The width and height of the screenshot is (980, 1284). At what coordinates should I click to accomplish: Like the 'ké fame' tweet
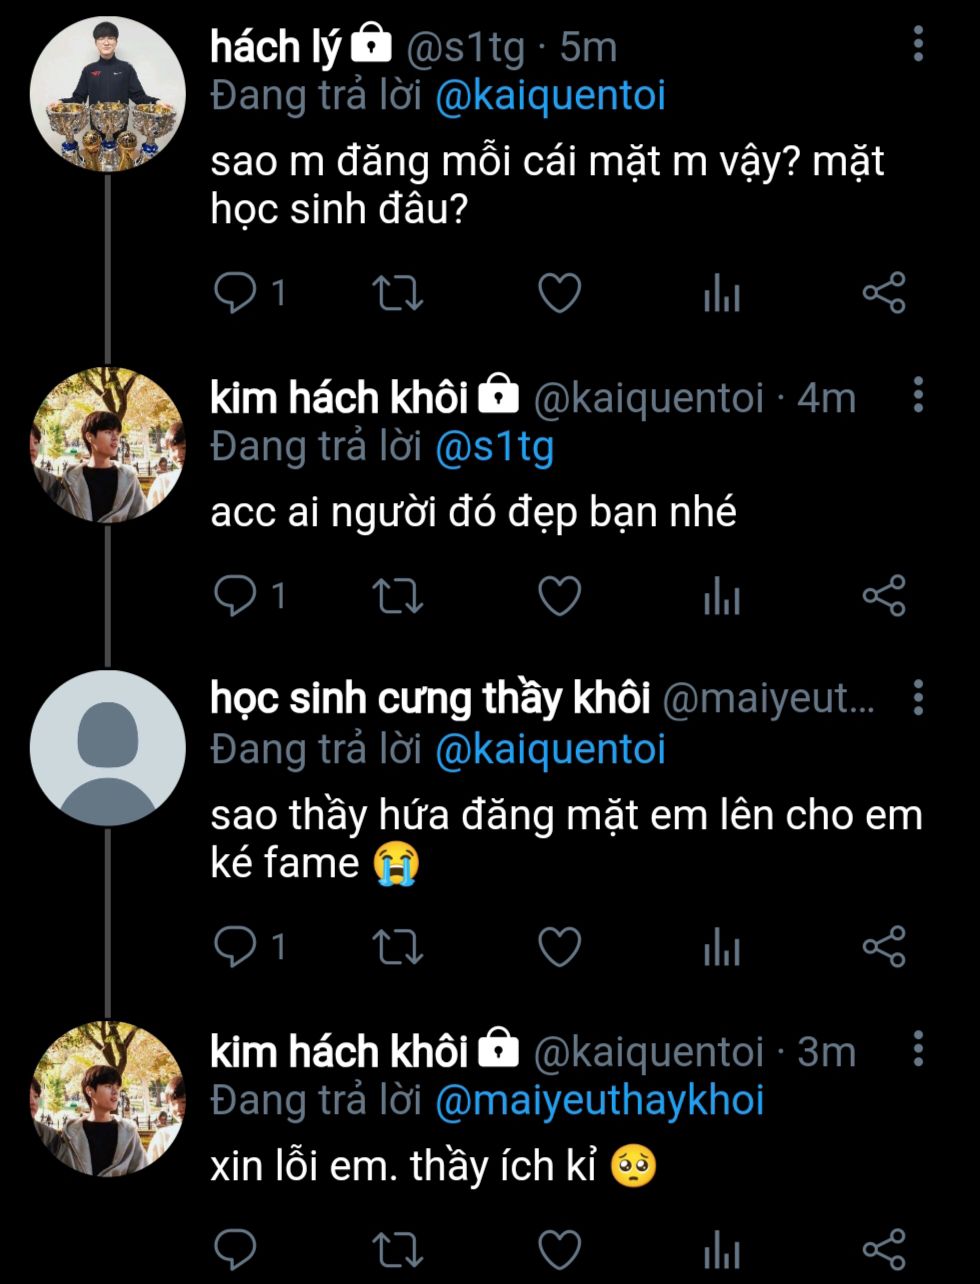pyautogui.click(x=559, y=946)
